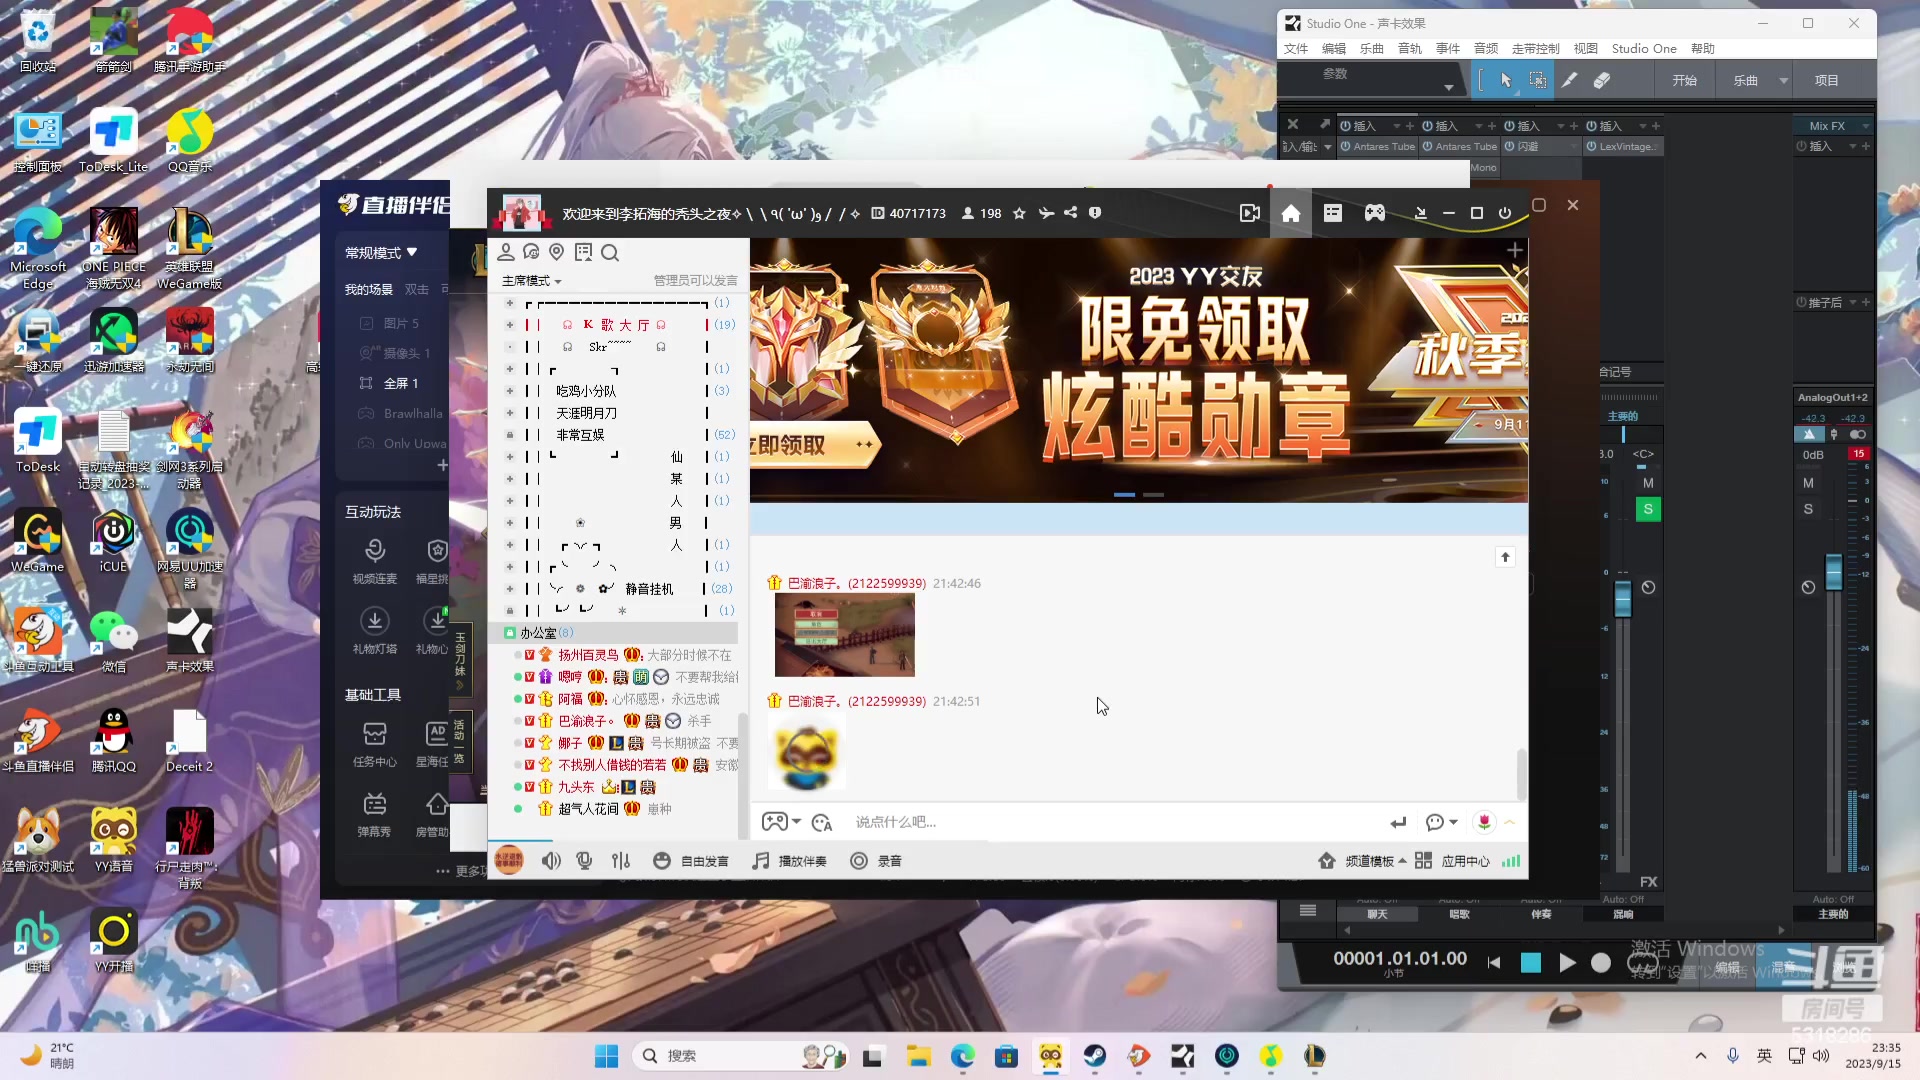The width and height of the screenshot is (1920, 1080).
Task: Open the home tab in the YY window
Action: click(x=1291, y=213)
